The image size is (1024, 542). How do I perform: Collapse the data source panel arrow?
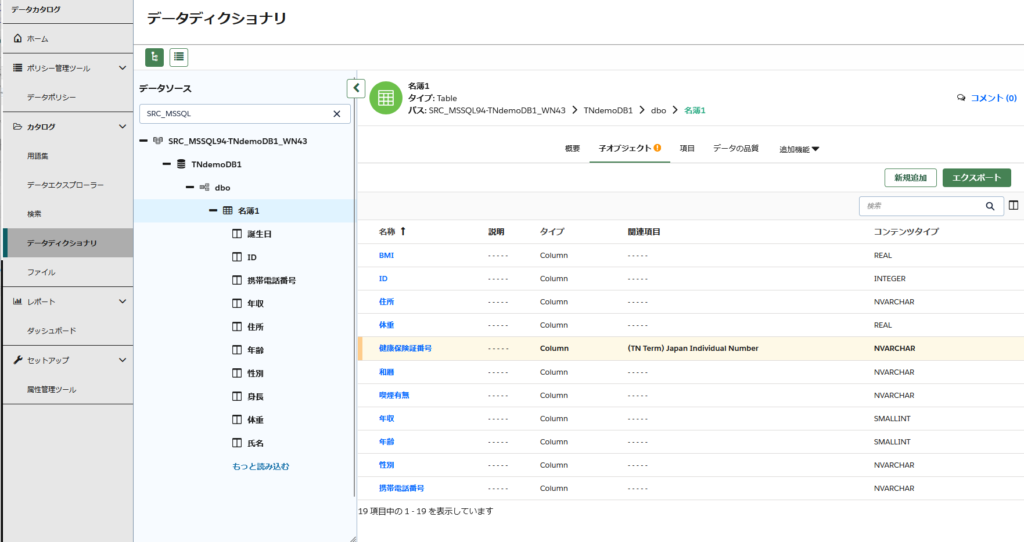[x=356, y=88]
